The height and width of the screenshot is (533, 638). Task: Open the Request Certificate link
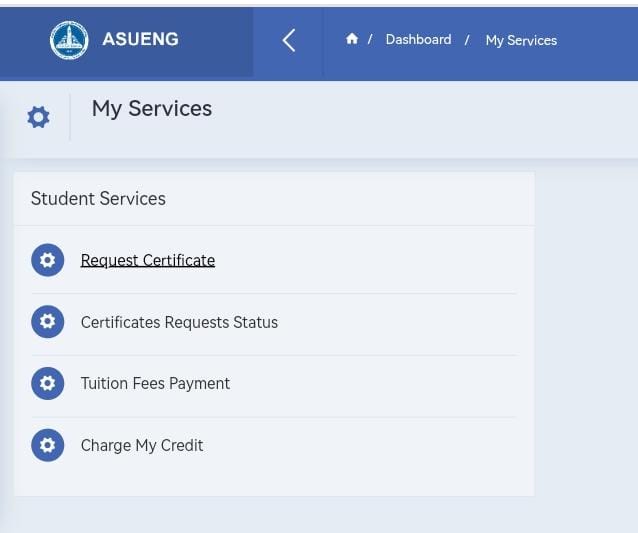148,260
